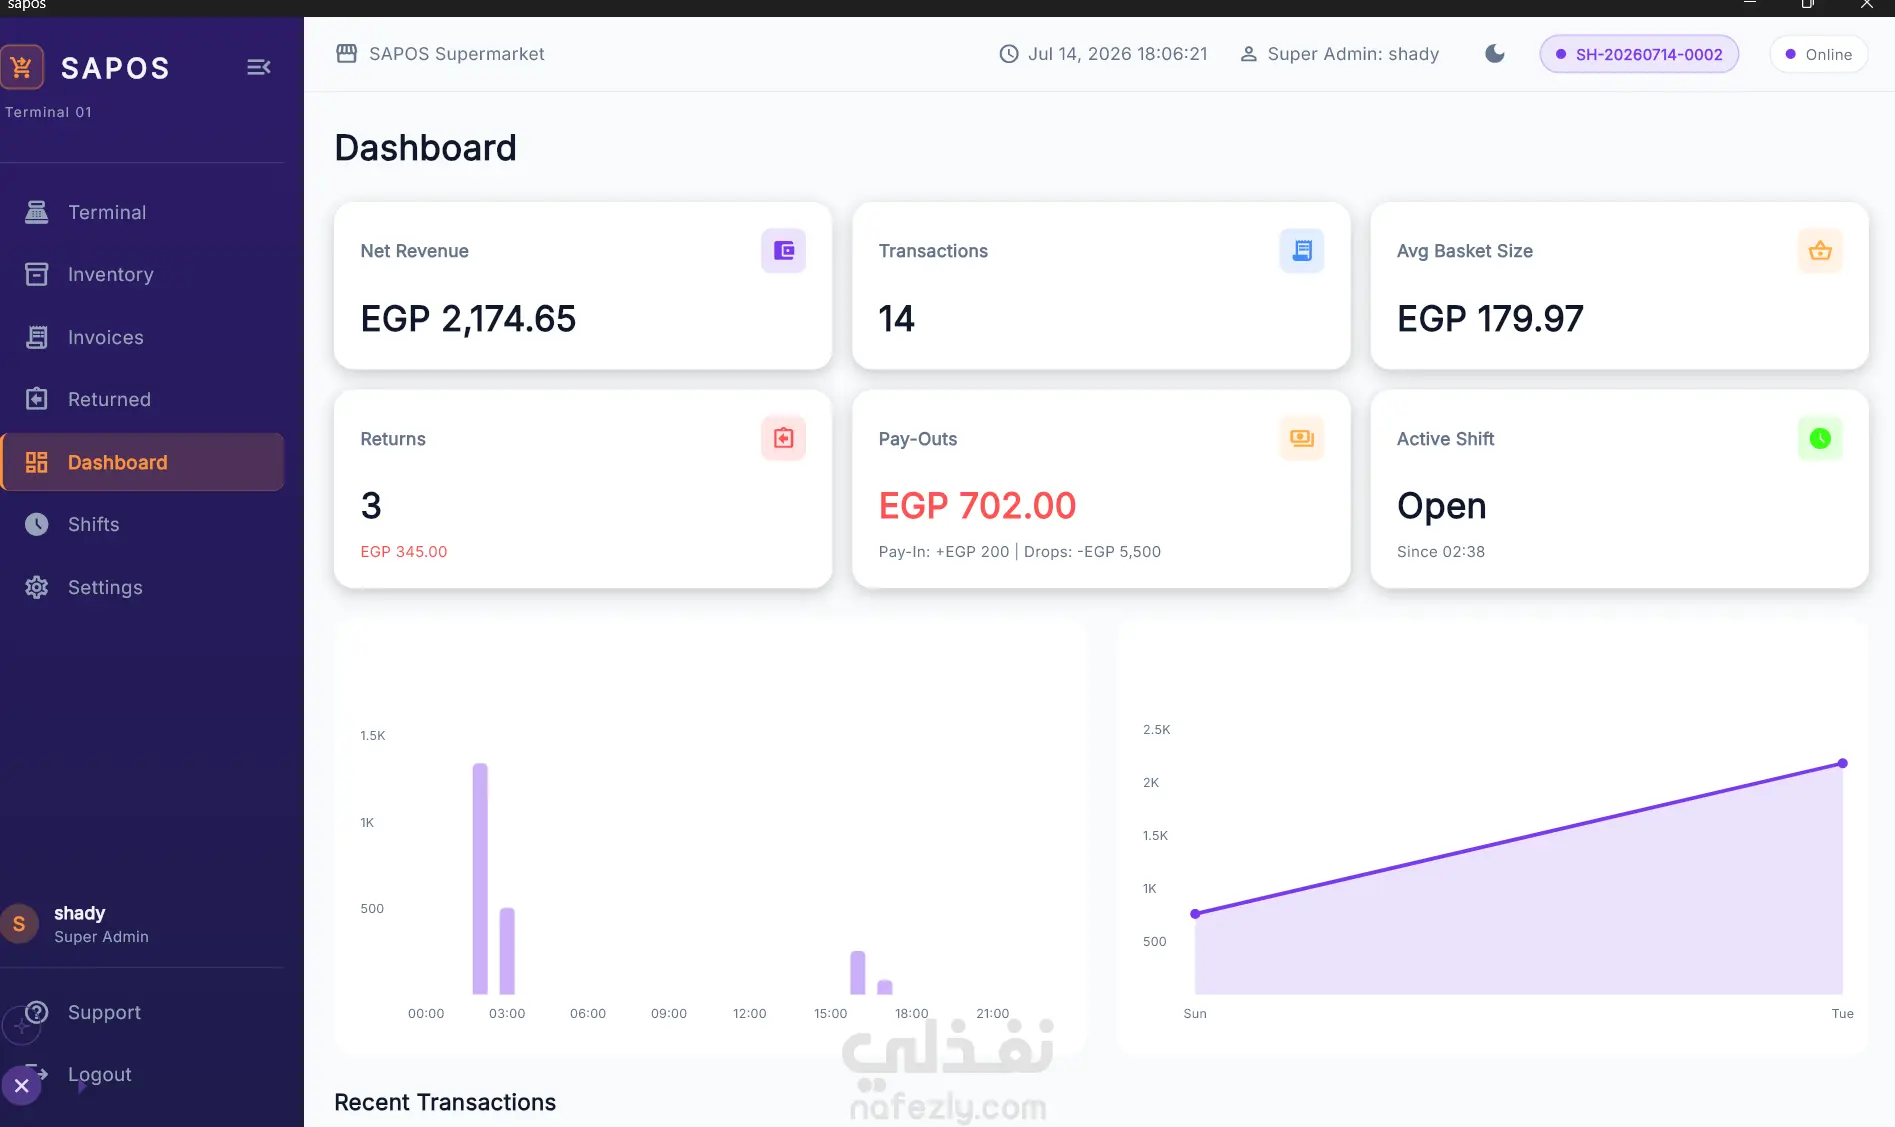Click the Inventory box icon
Image resolution: width=1895 pixels, height=1127 pixels.
[x=37, y=274]
